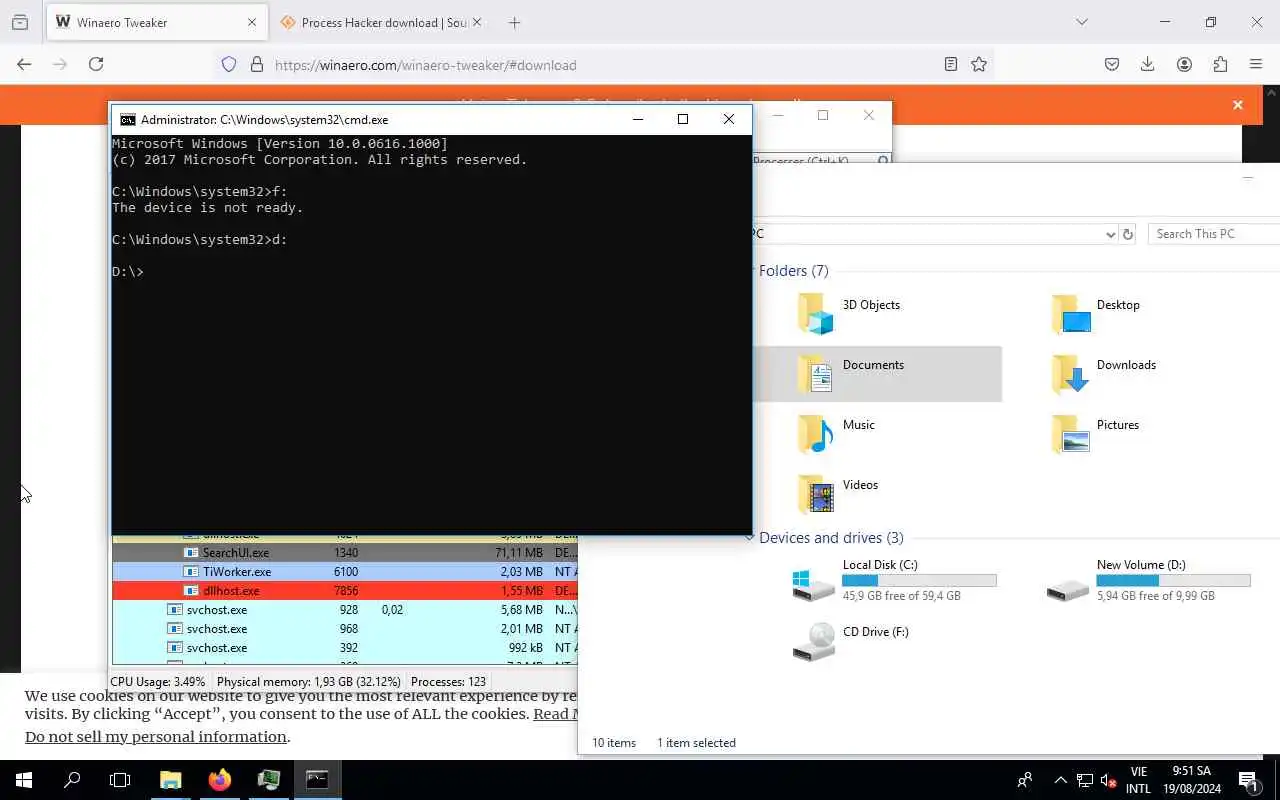
Task: Open taskbar search
Action: (x=72, y=780)
